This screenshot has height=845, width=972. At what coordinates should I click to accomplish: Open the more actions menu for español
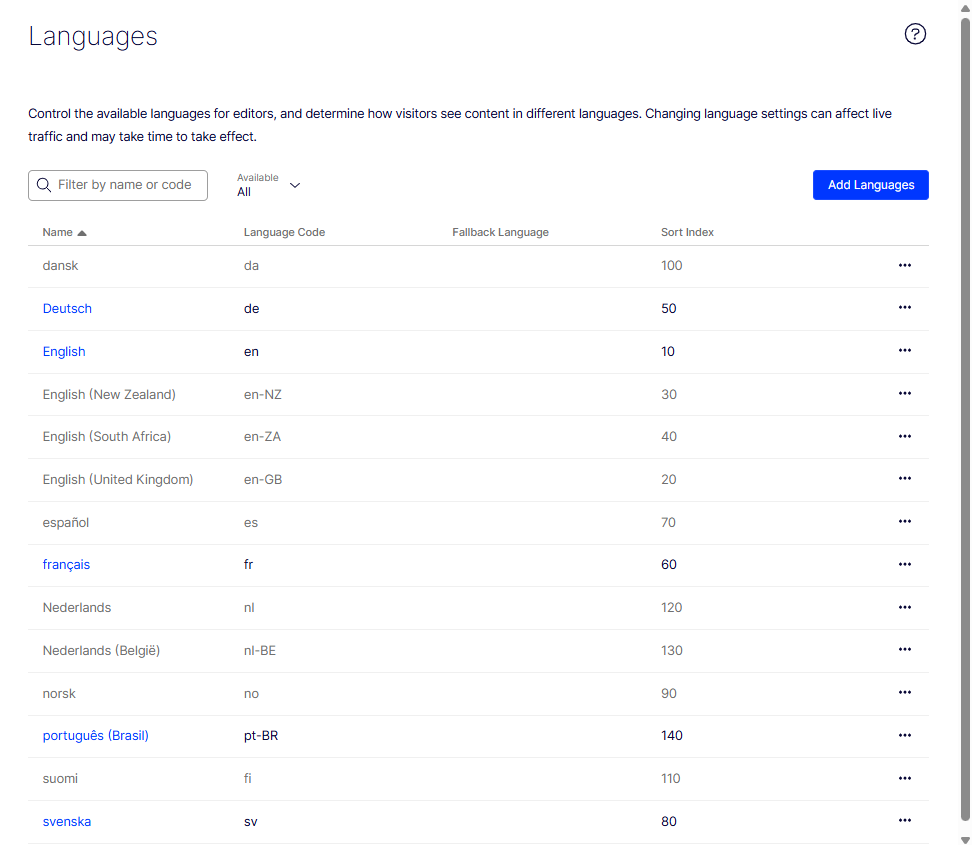tap(904, 522)
